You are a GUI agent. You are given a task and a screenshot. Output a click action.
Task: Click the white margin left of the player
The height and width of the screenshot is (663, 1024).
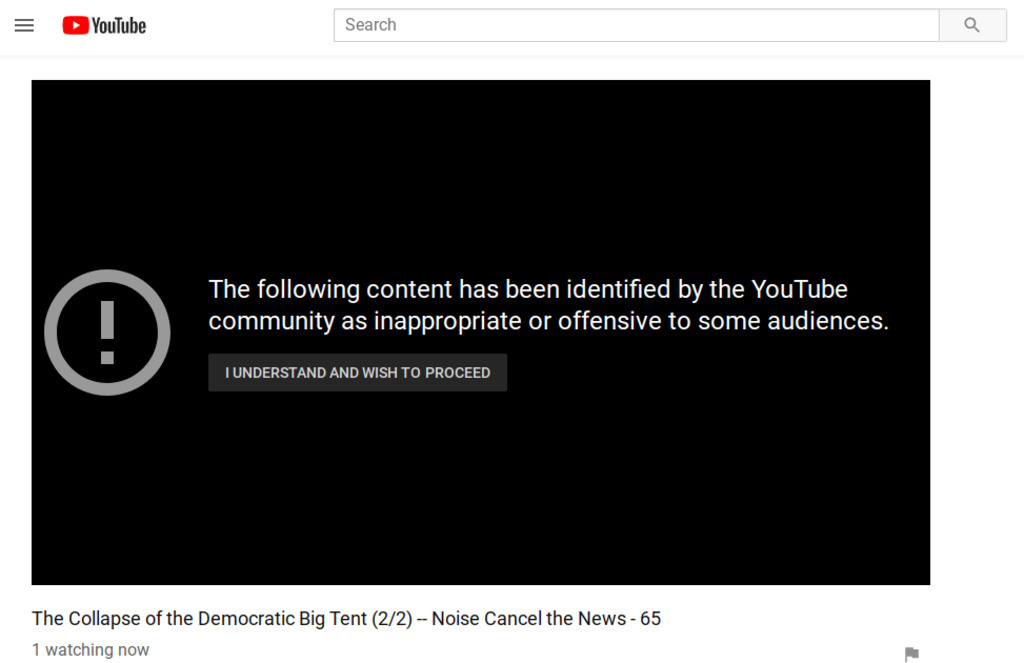tap(15, 330)
